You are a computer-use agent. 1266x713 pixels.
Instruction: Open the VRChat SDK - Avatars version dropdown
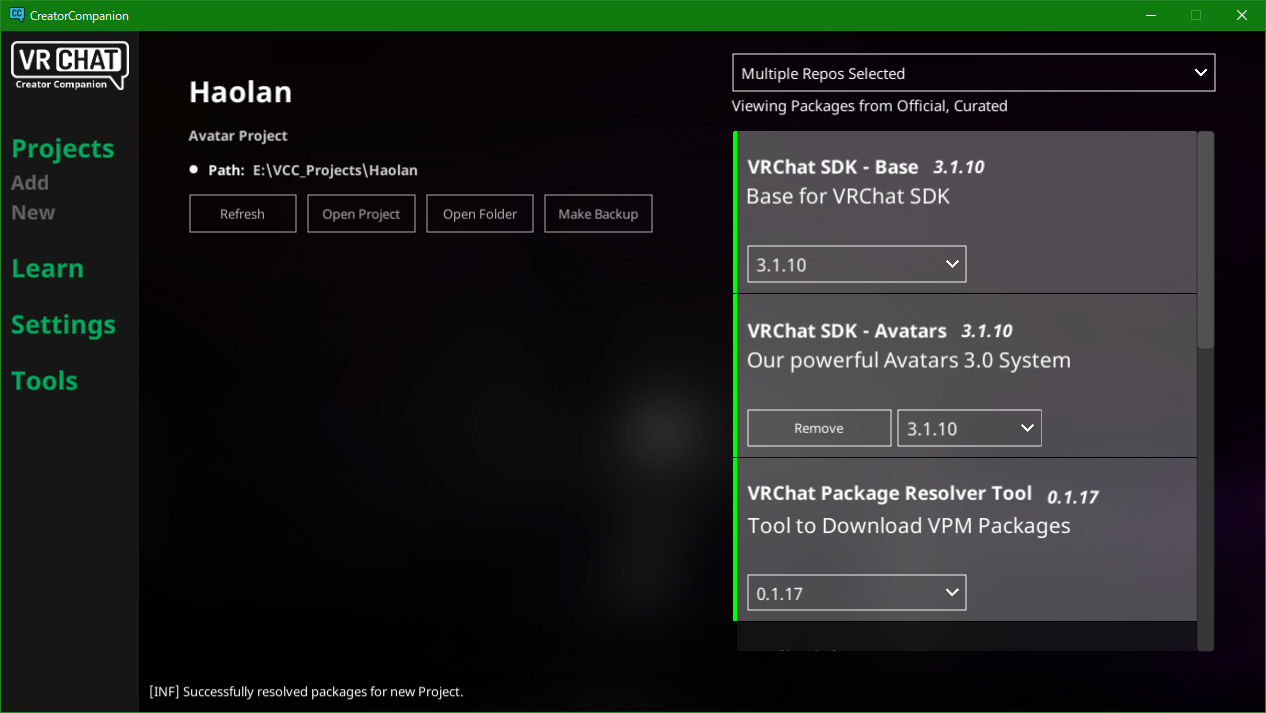pos(969,428)
